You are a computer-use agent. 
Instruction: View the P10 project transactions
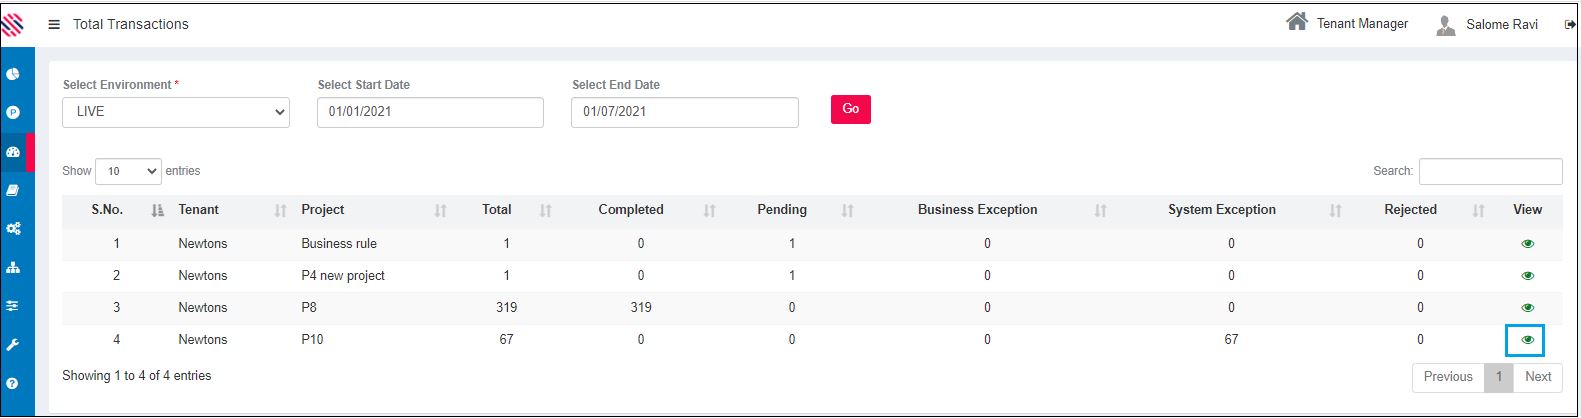point(1526,340)
